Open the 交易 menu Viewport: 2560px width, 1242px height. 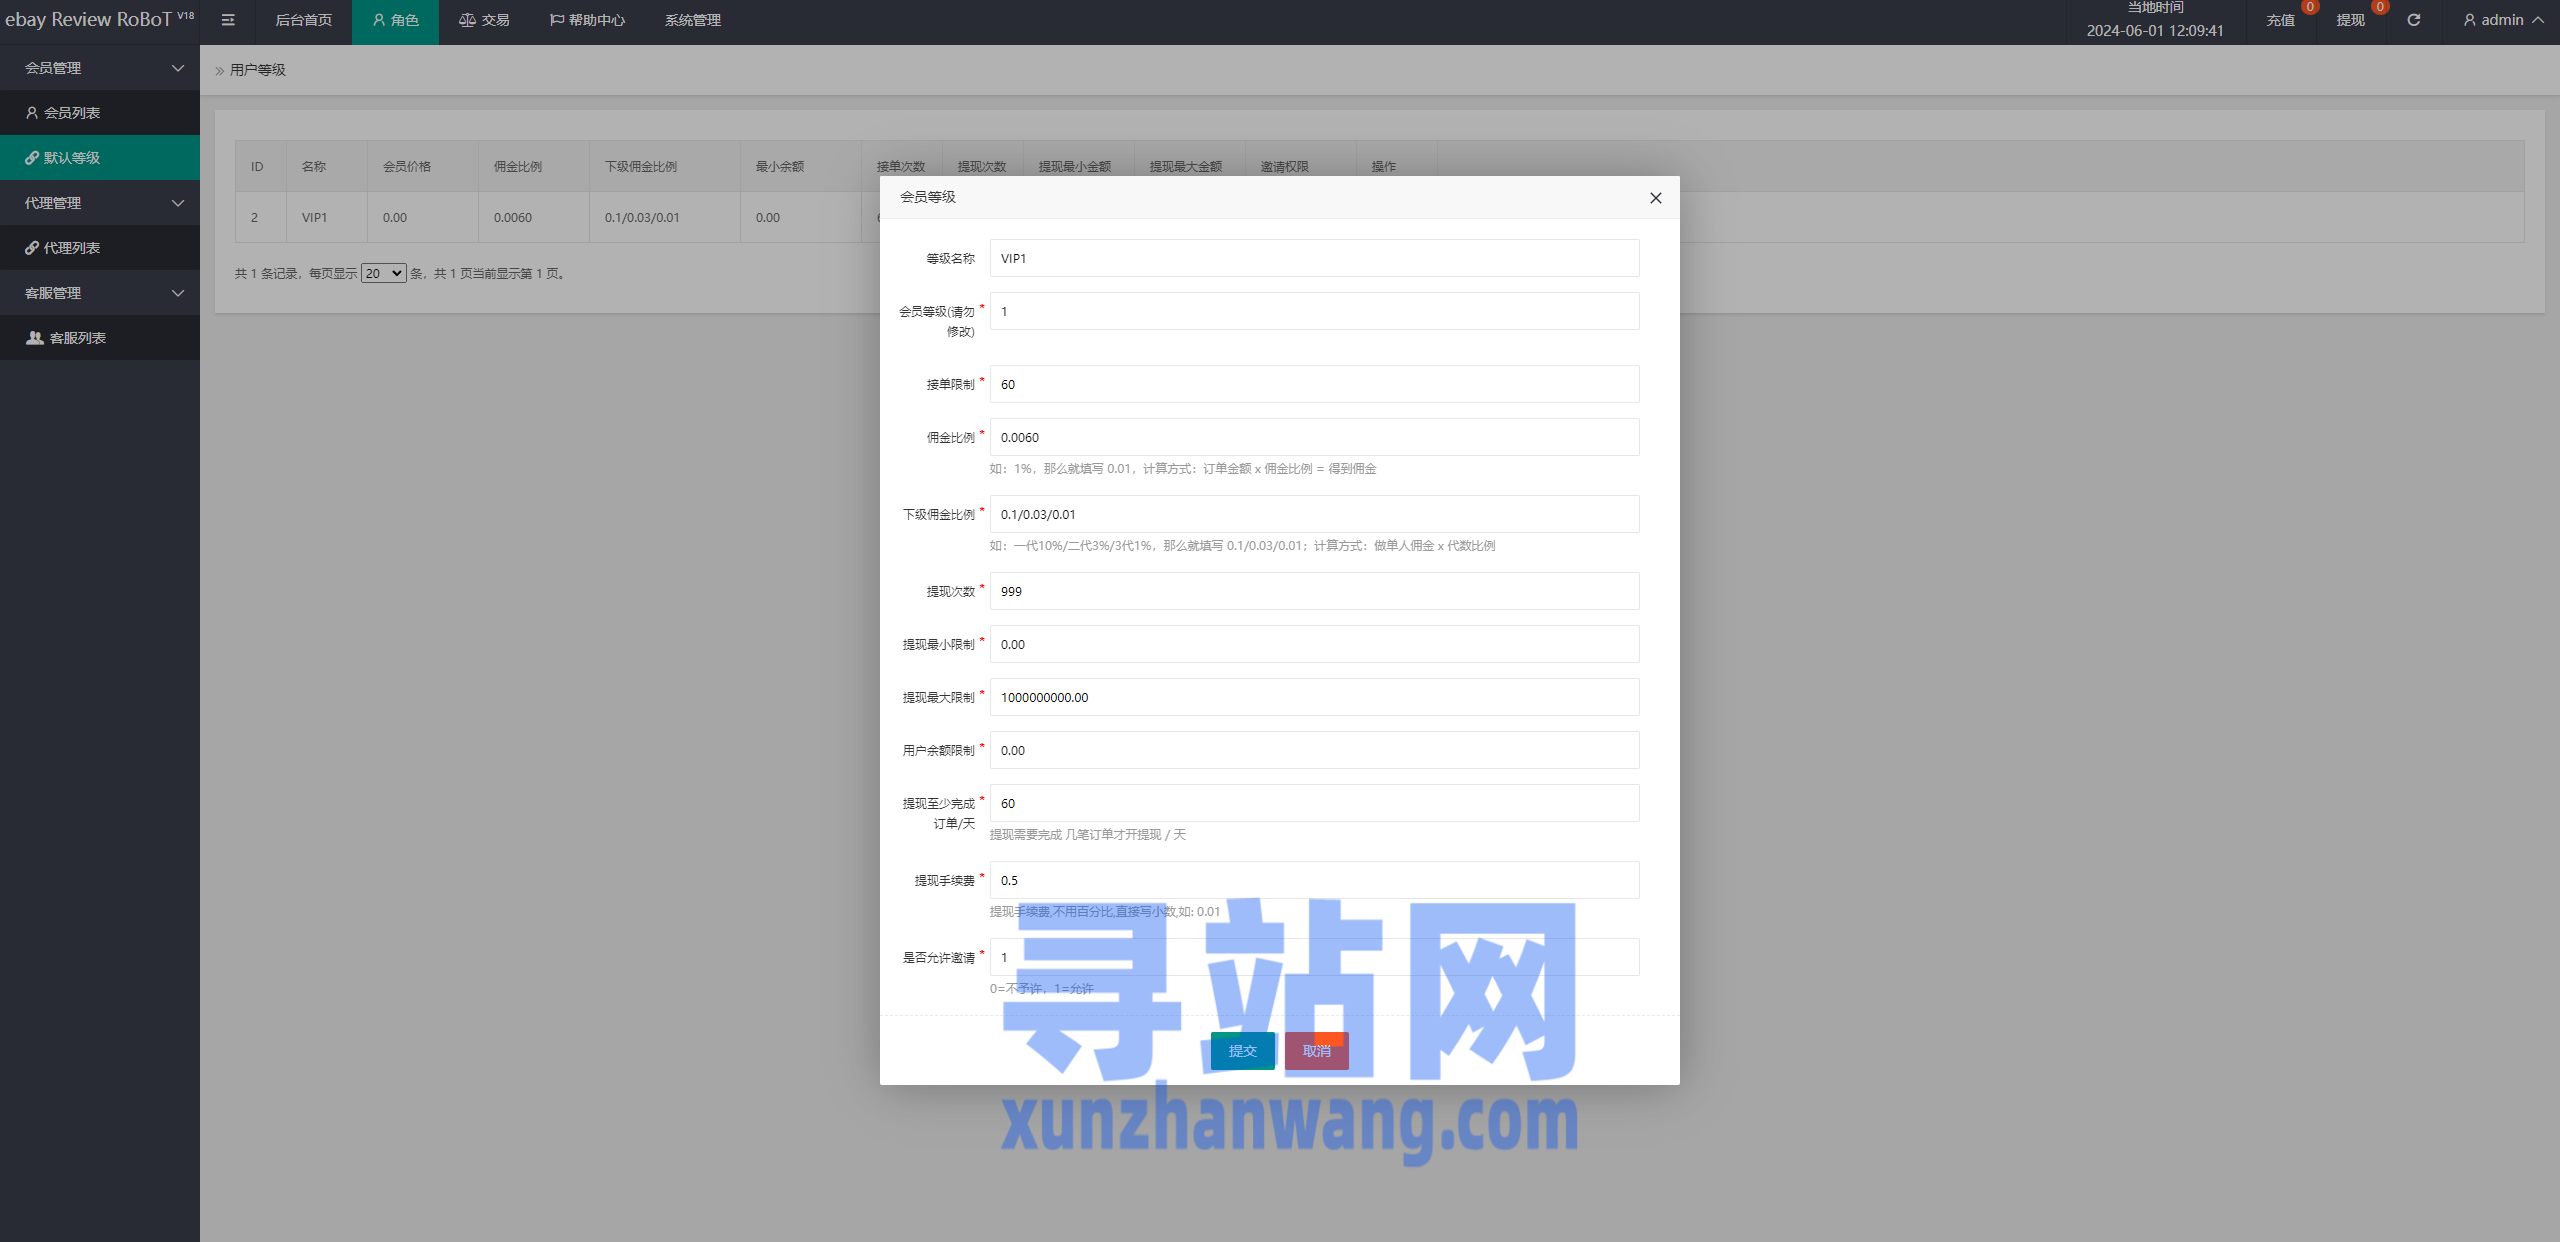(484, 20)
